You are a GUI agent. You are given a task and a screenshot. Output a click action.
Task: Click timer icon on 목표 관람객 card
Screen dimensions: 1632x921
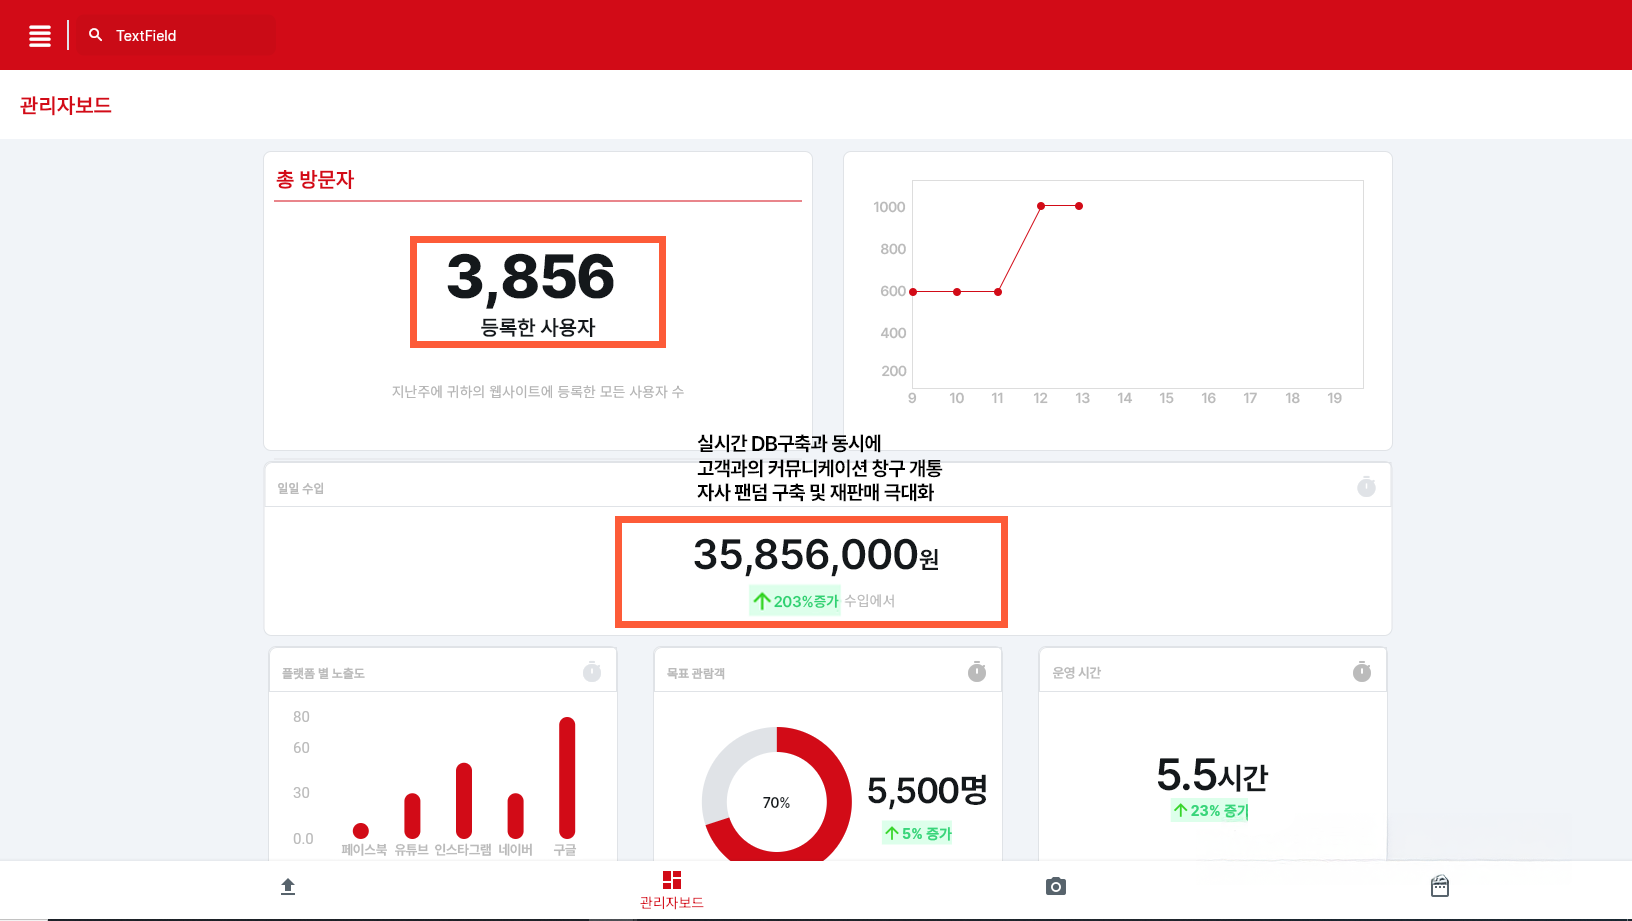click(x=977, y=672)
